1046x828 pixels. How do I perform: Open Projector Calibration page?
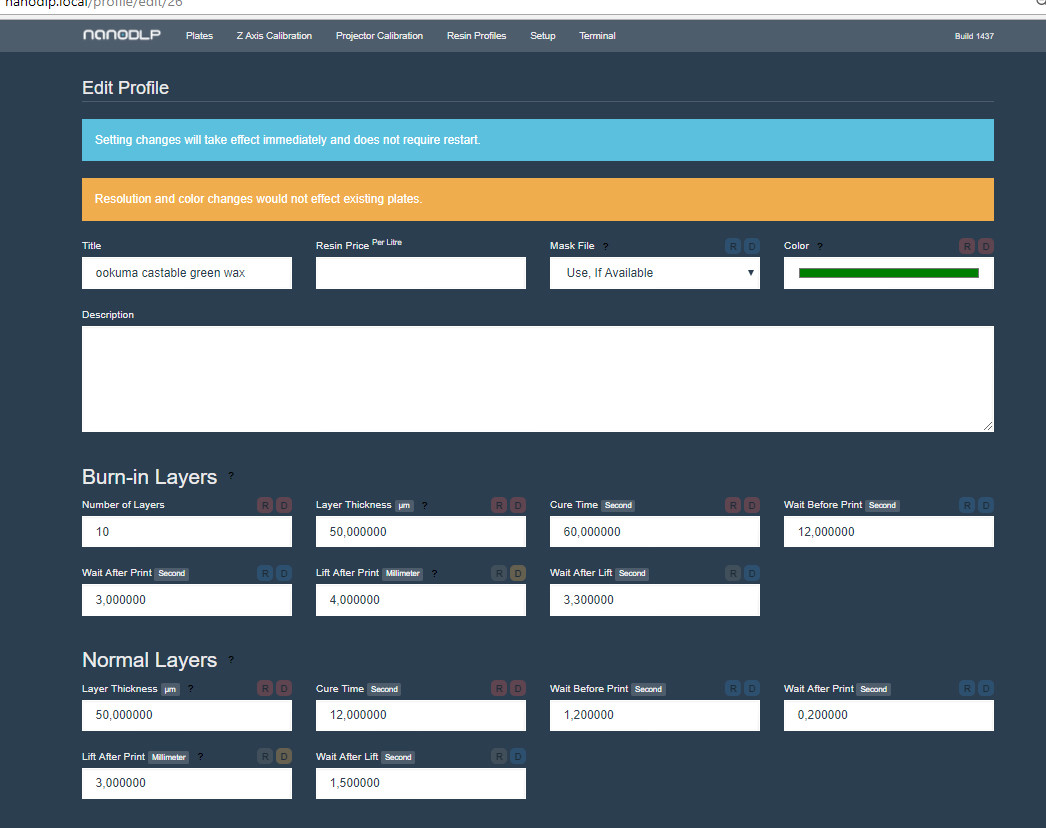[x=380, y=35]
